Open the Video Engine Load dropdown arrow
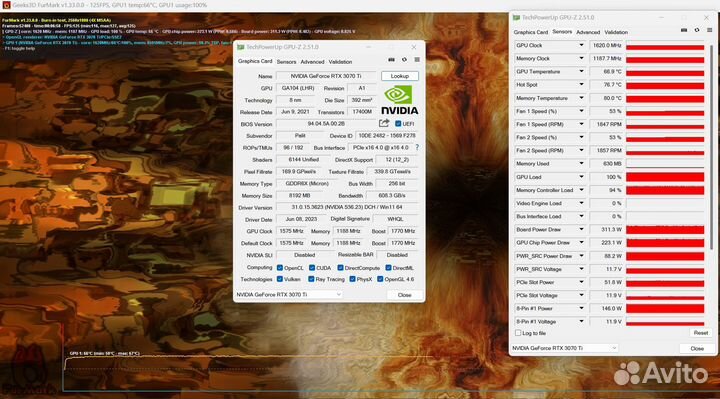The image size is (720, 399). [581, 203]
